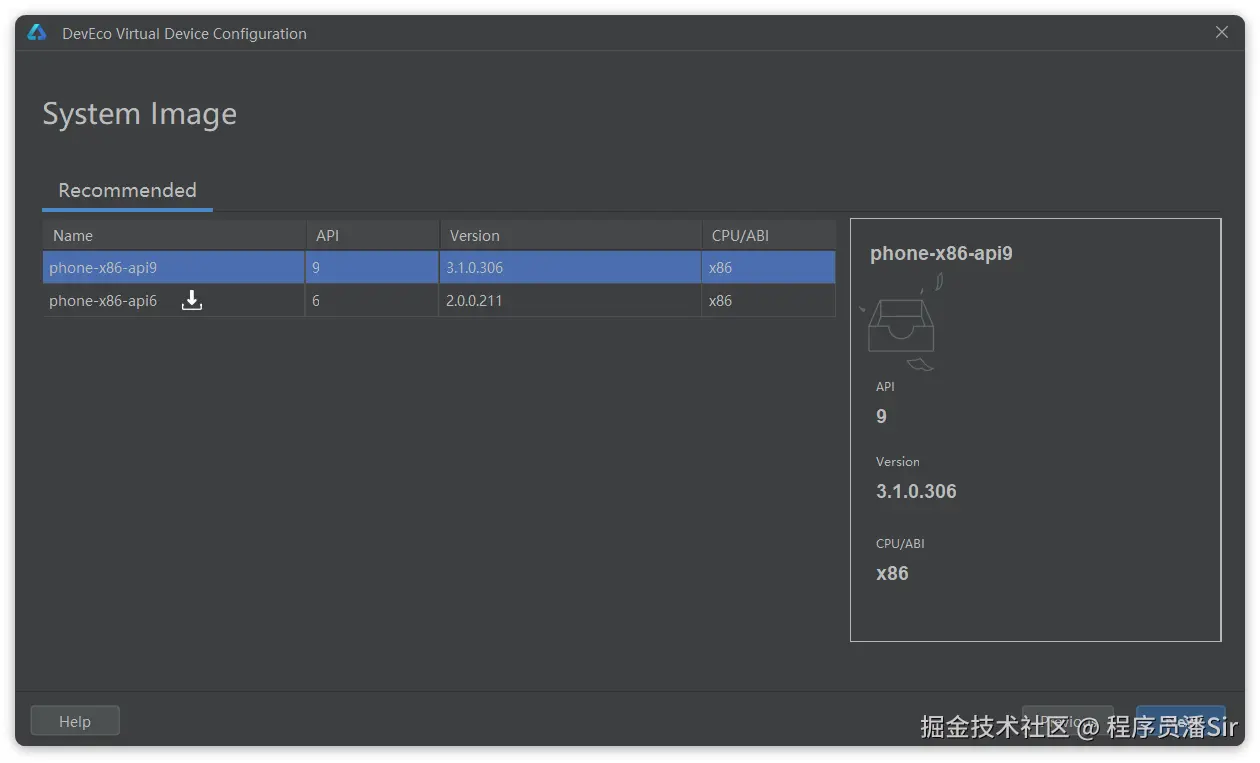Select the phone-x86-api6 row name

(103, 300)
